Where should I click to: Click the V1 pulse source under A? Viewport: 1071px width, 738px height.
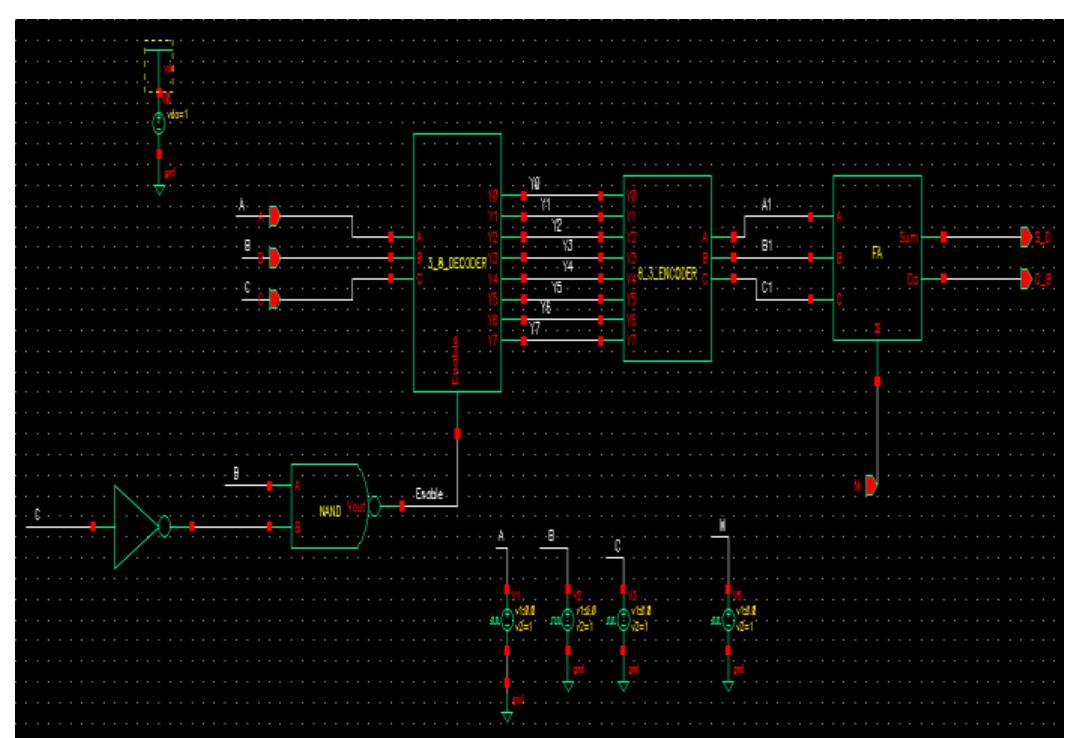[508, 617]
